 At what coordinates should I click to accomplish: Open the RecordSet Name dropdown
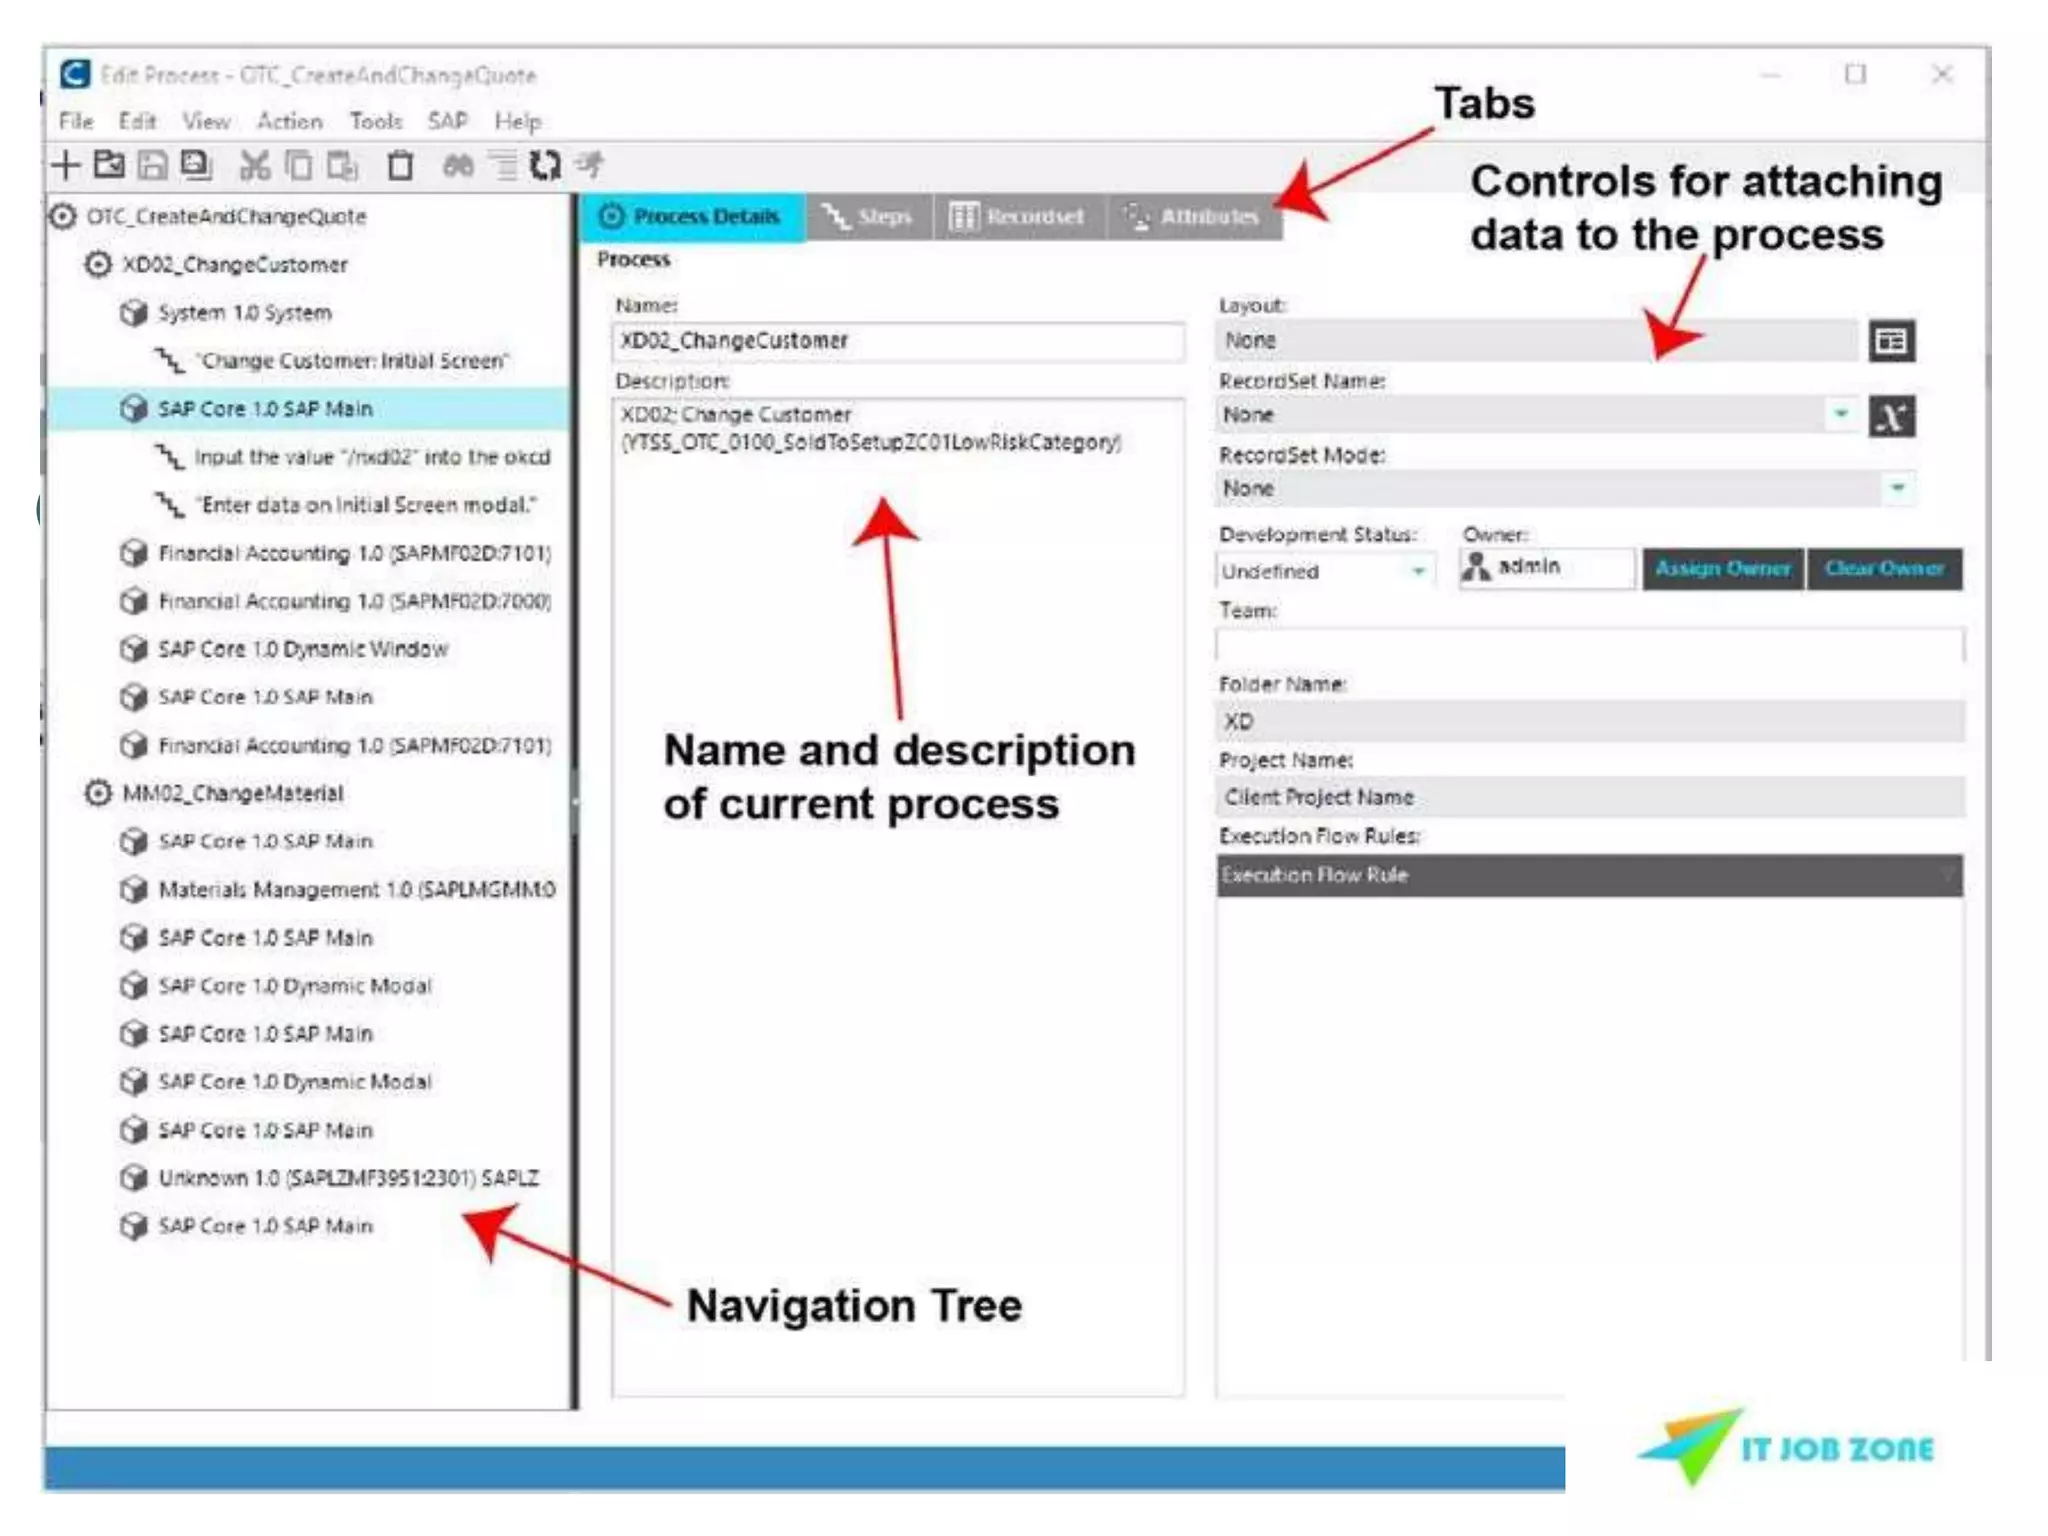point(1841,414)
